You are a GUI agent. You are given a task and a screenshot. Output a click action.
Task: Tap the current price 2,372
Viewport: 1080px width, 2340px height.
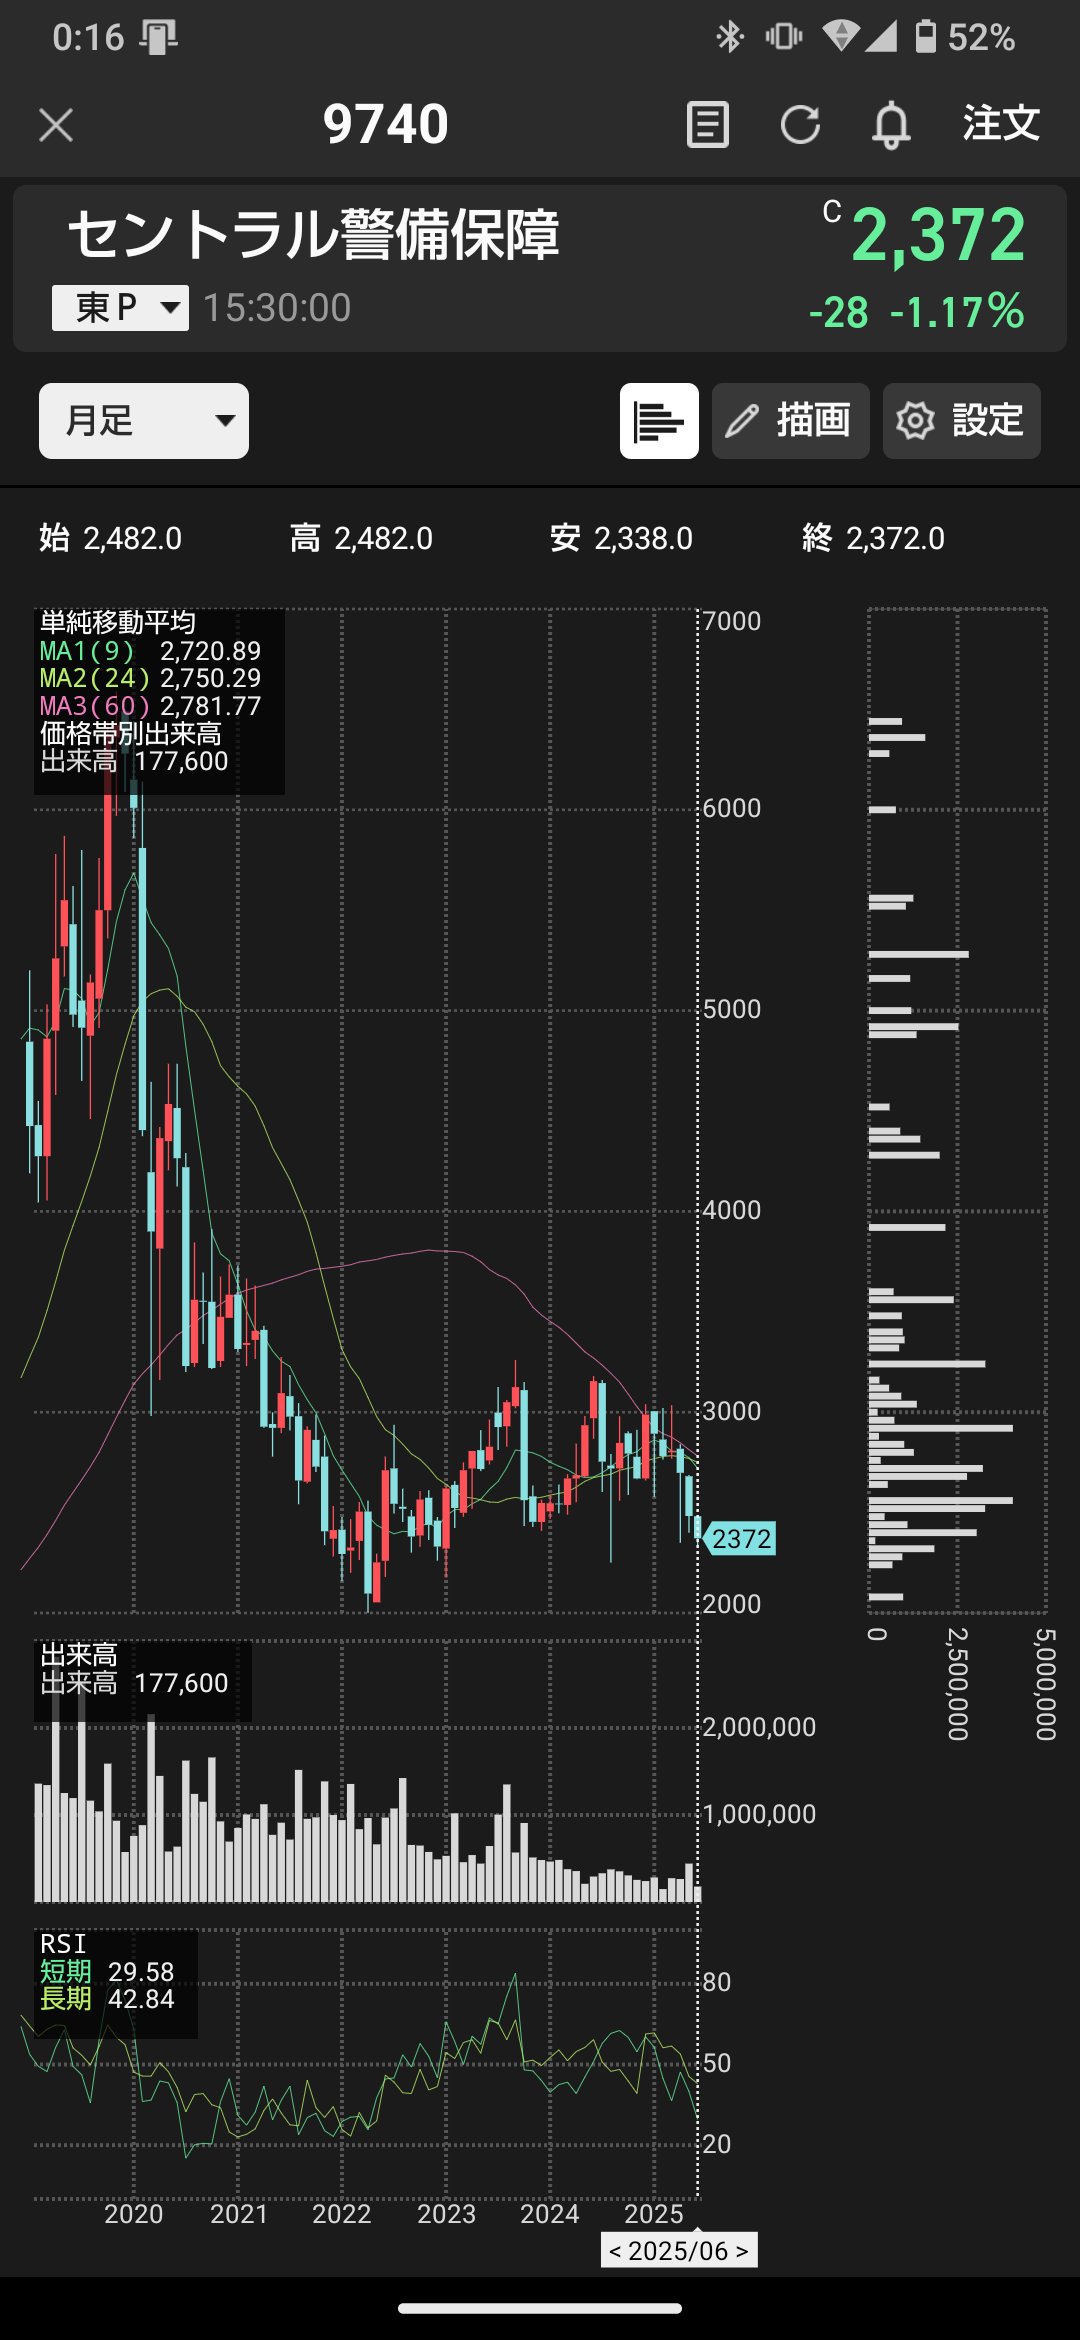938,236
